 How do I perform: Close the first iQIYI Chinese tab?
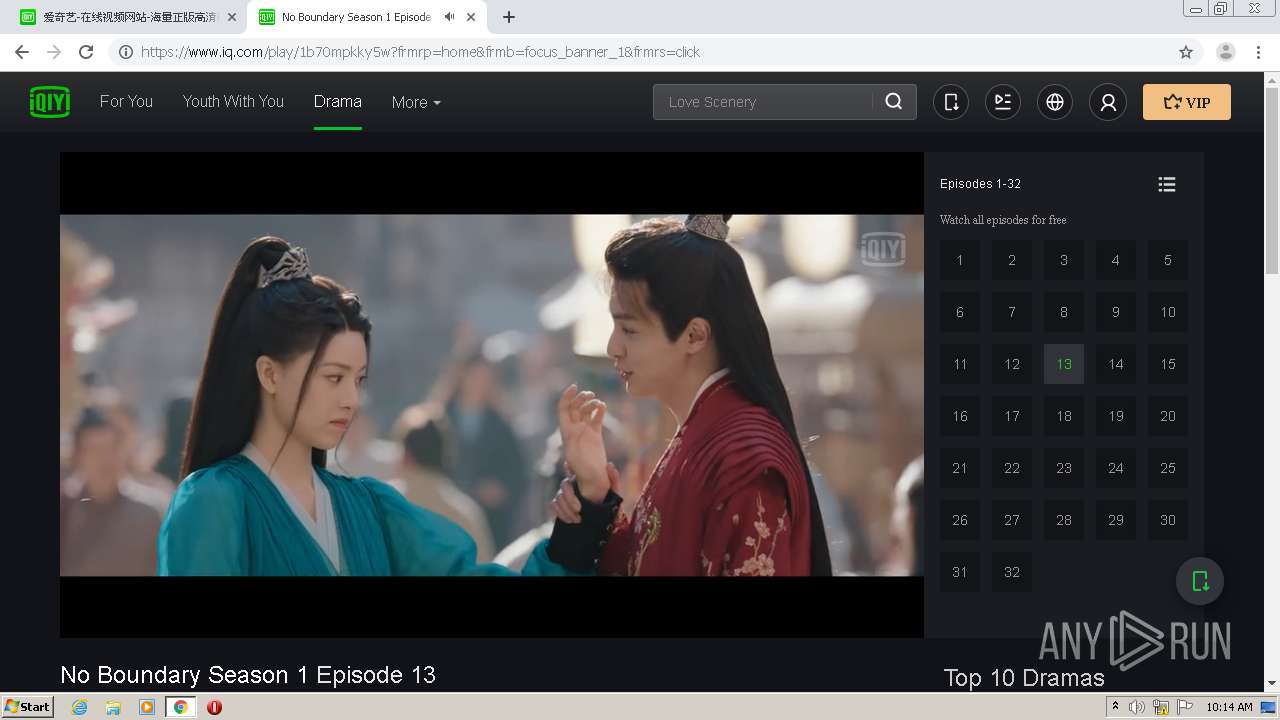point(232,17)
